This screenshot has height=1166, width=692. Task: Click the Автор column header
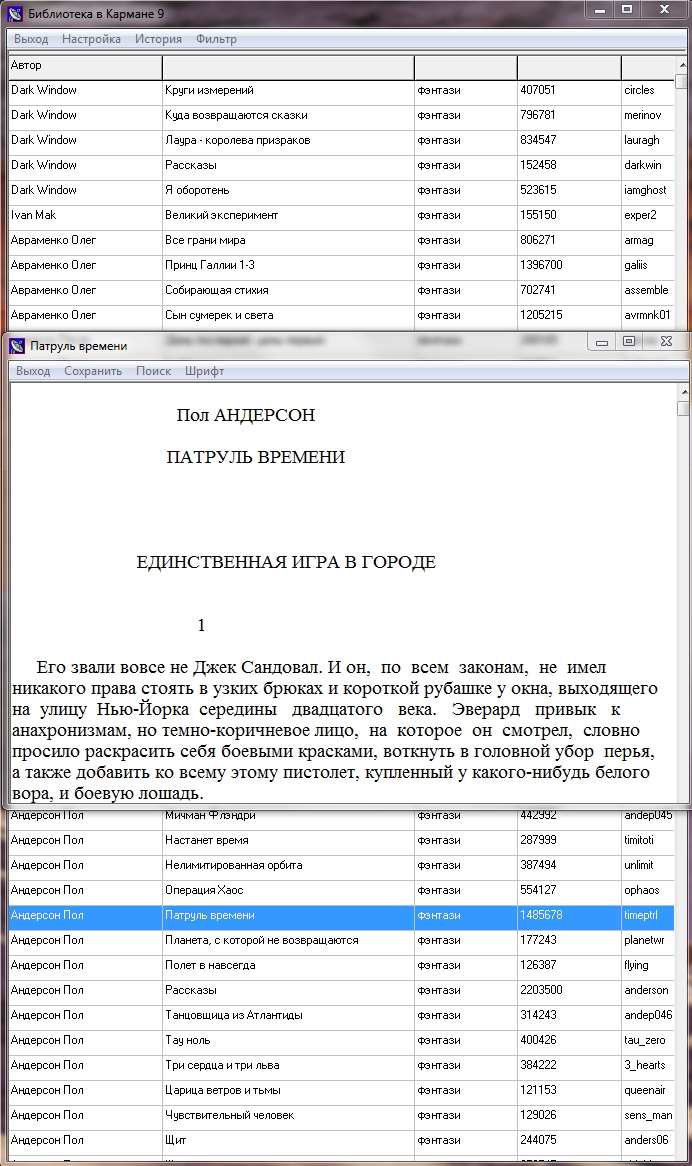[x=85, y=66]
